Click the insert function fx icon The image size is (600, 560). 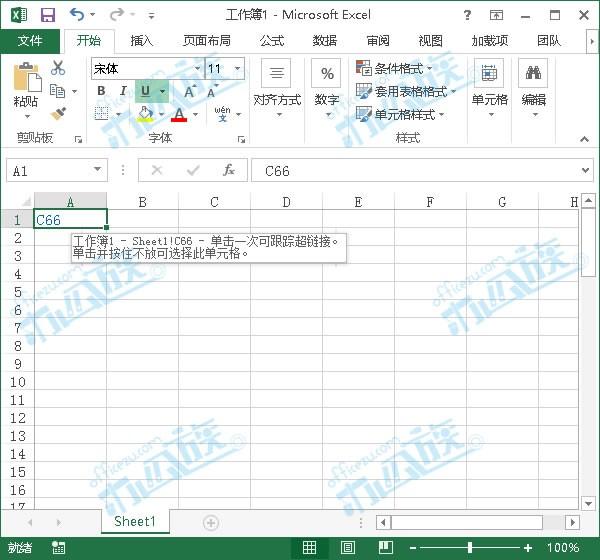[229, 171]
